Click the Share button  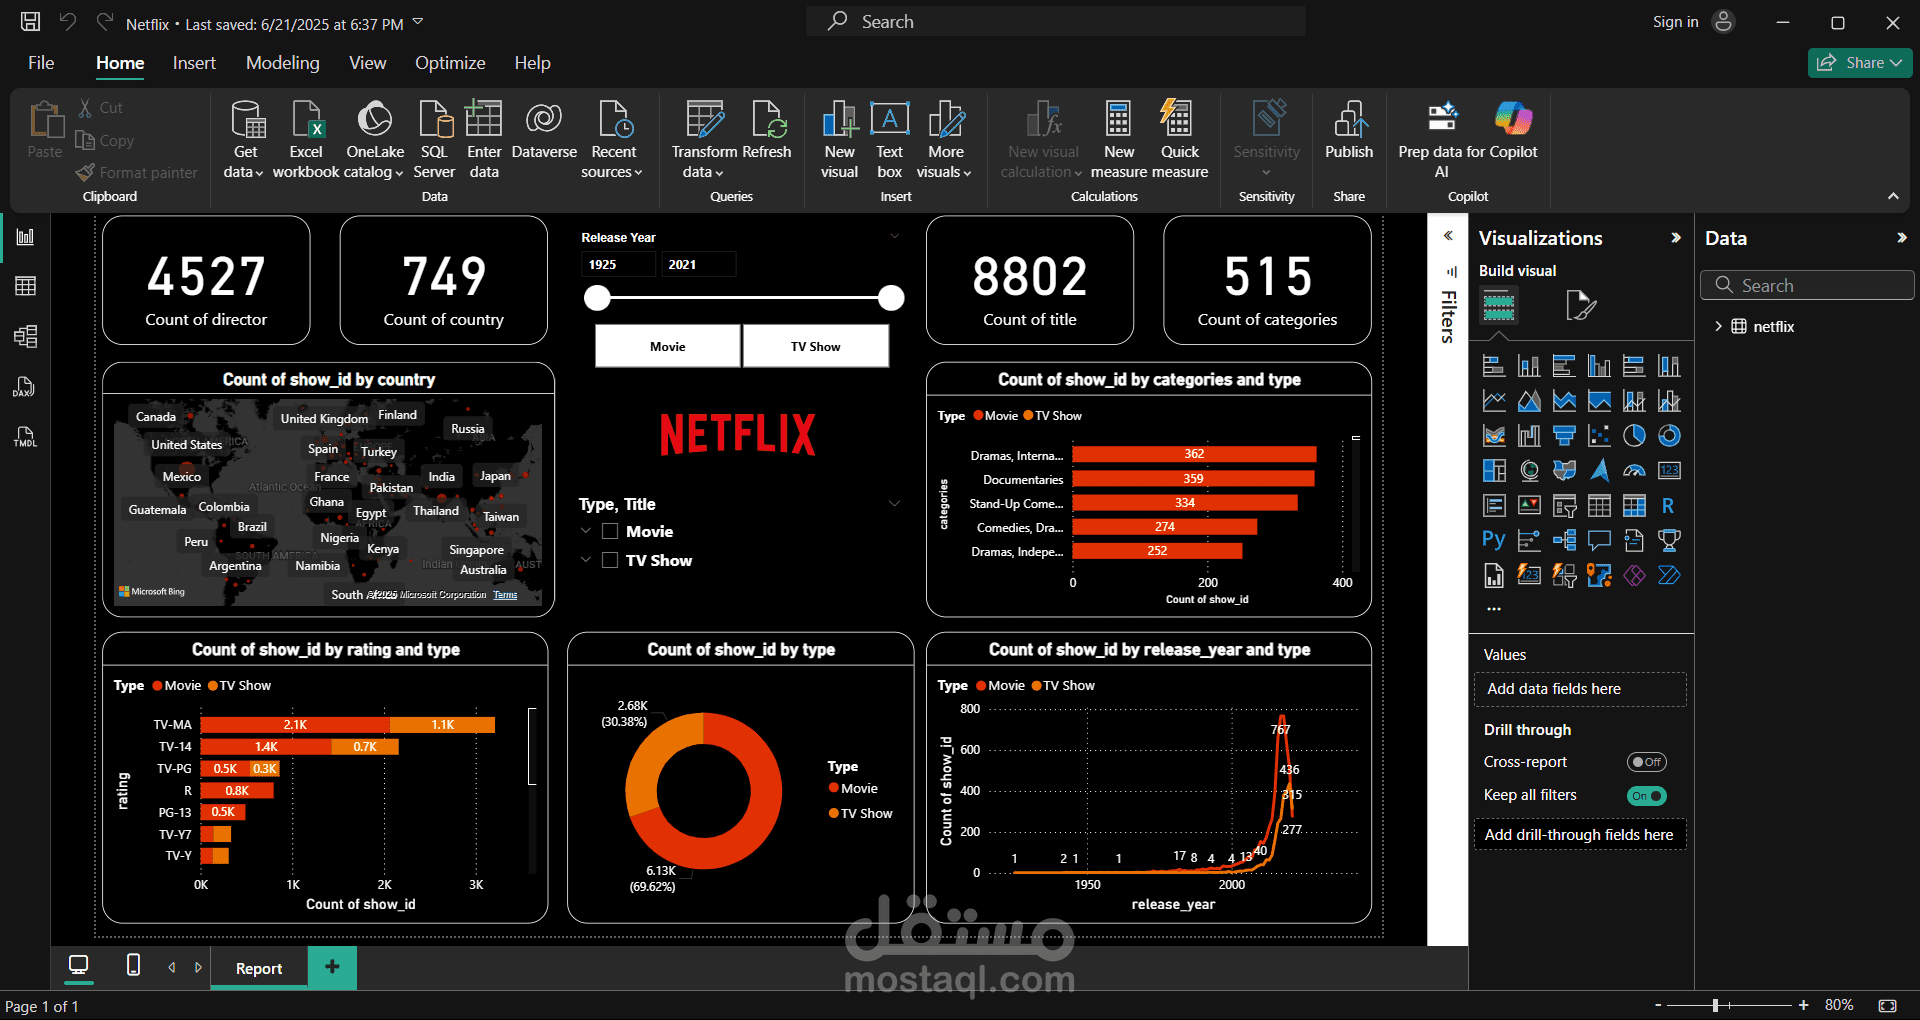pos(1860,63)
